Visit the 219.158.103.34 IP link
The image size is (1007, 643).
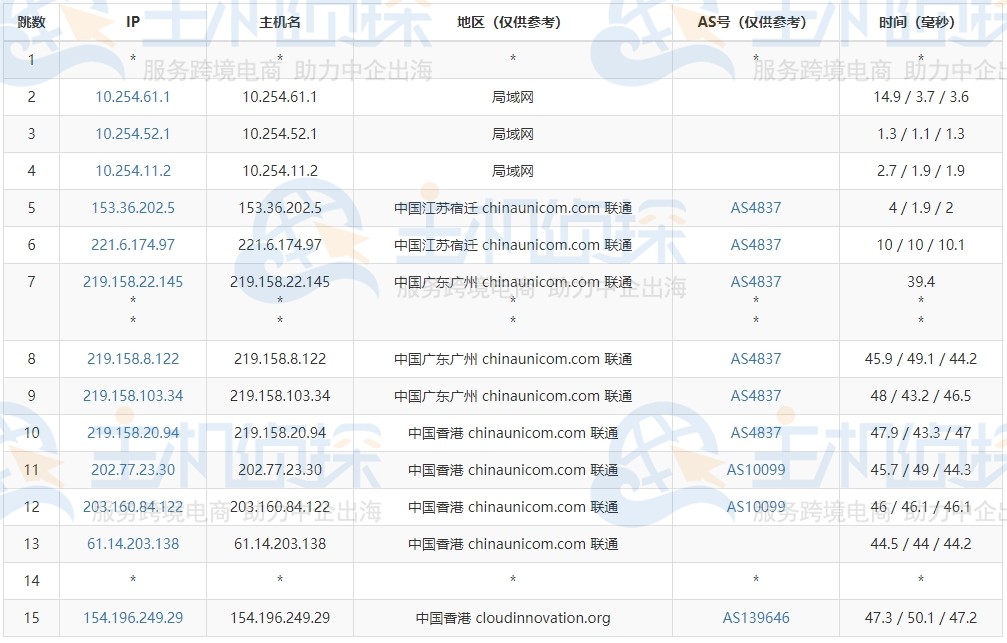pos(133,396)
